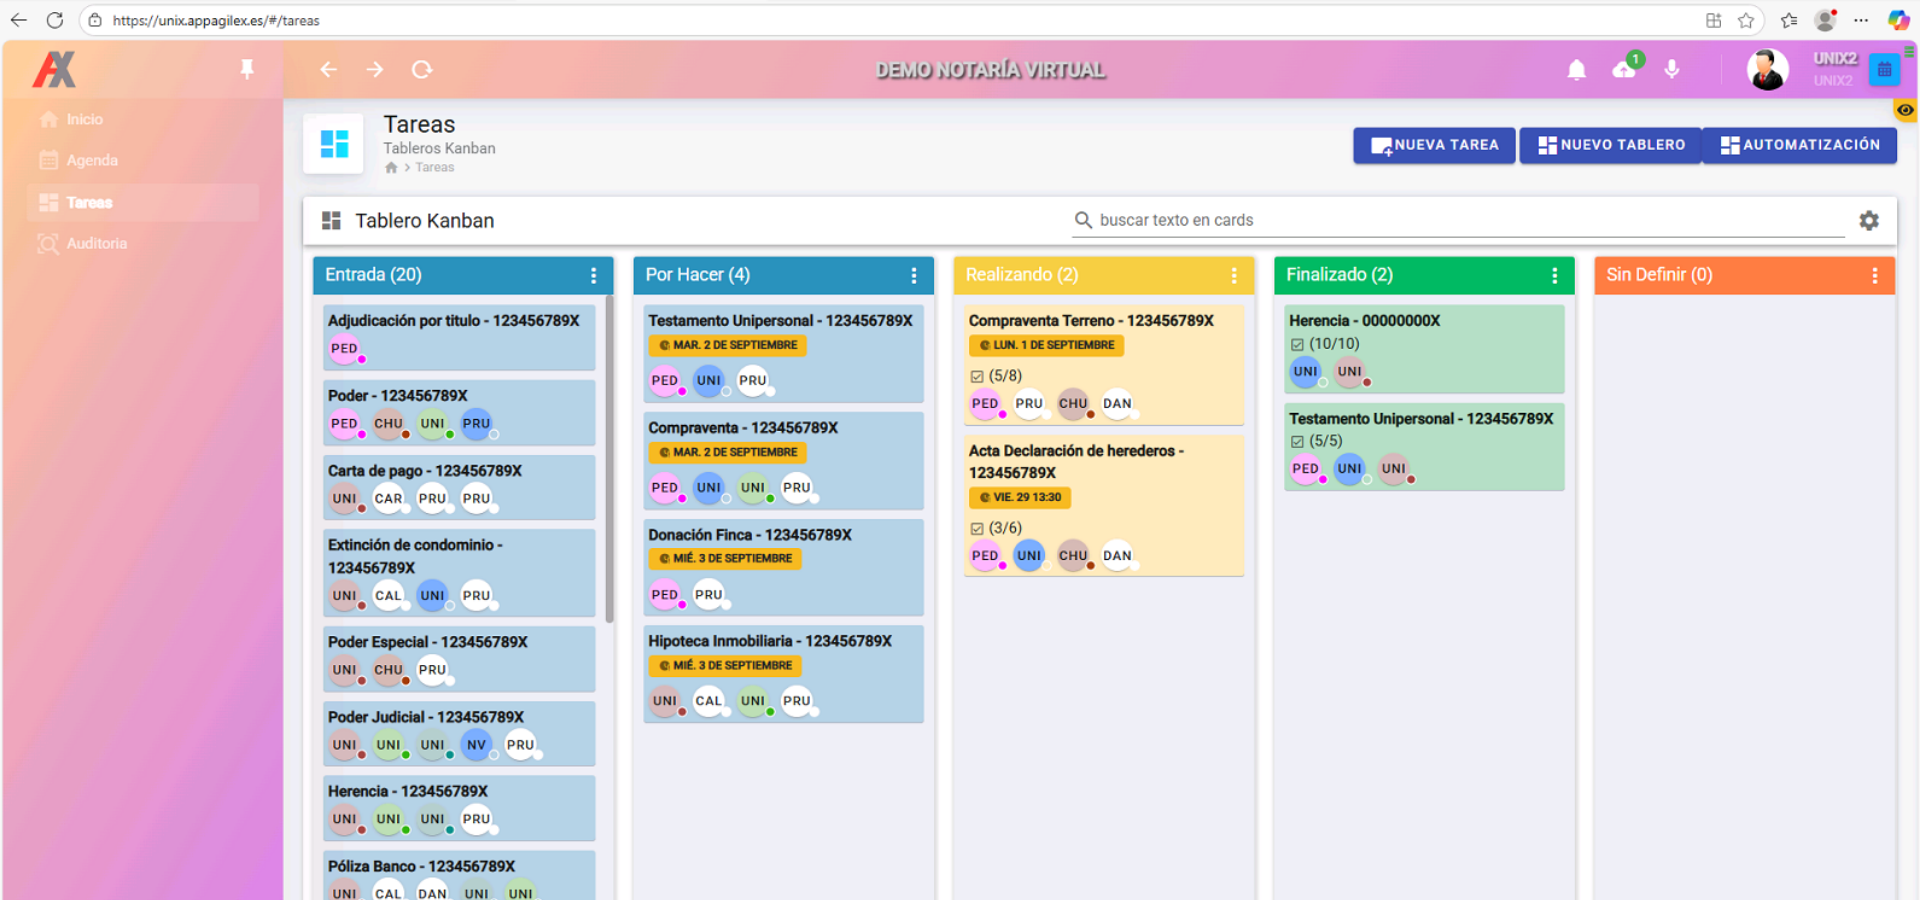Click the AUTOMATIZACIÓN button
1920x900 pixels.
(1800, 145)
